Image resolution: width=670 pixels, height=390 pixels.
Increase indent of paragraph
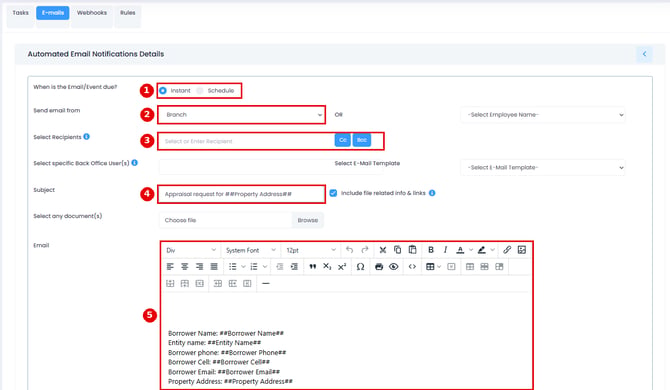pyautogui.click(x=294, y=267)
